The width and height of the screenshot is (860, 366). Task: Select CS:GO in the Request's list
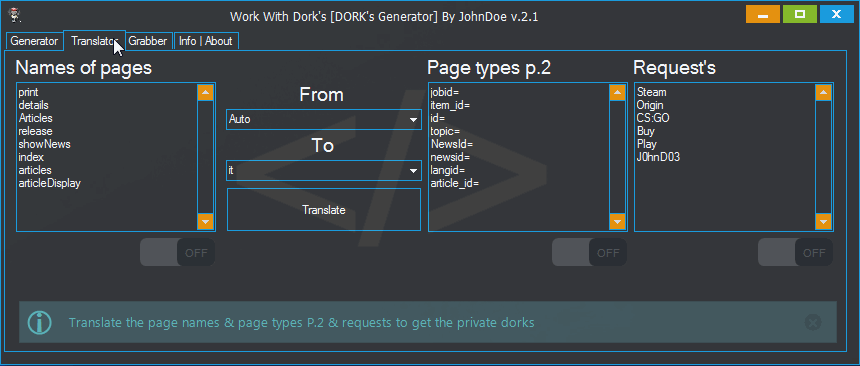pos(653,118)
